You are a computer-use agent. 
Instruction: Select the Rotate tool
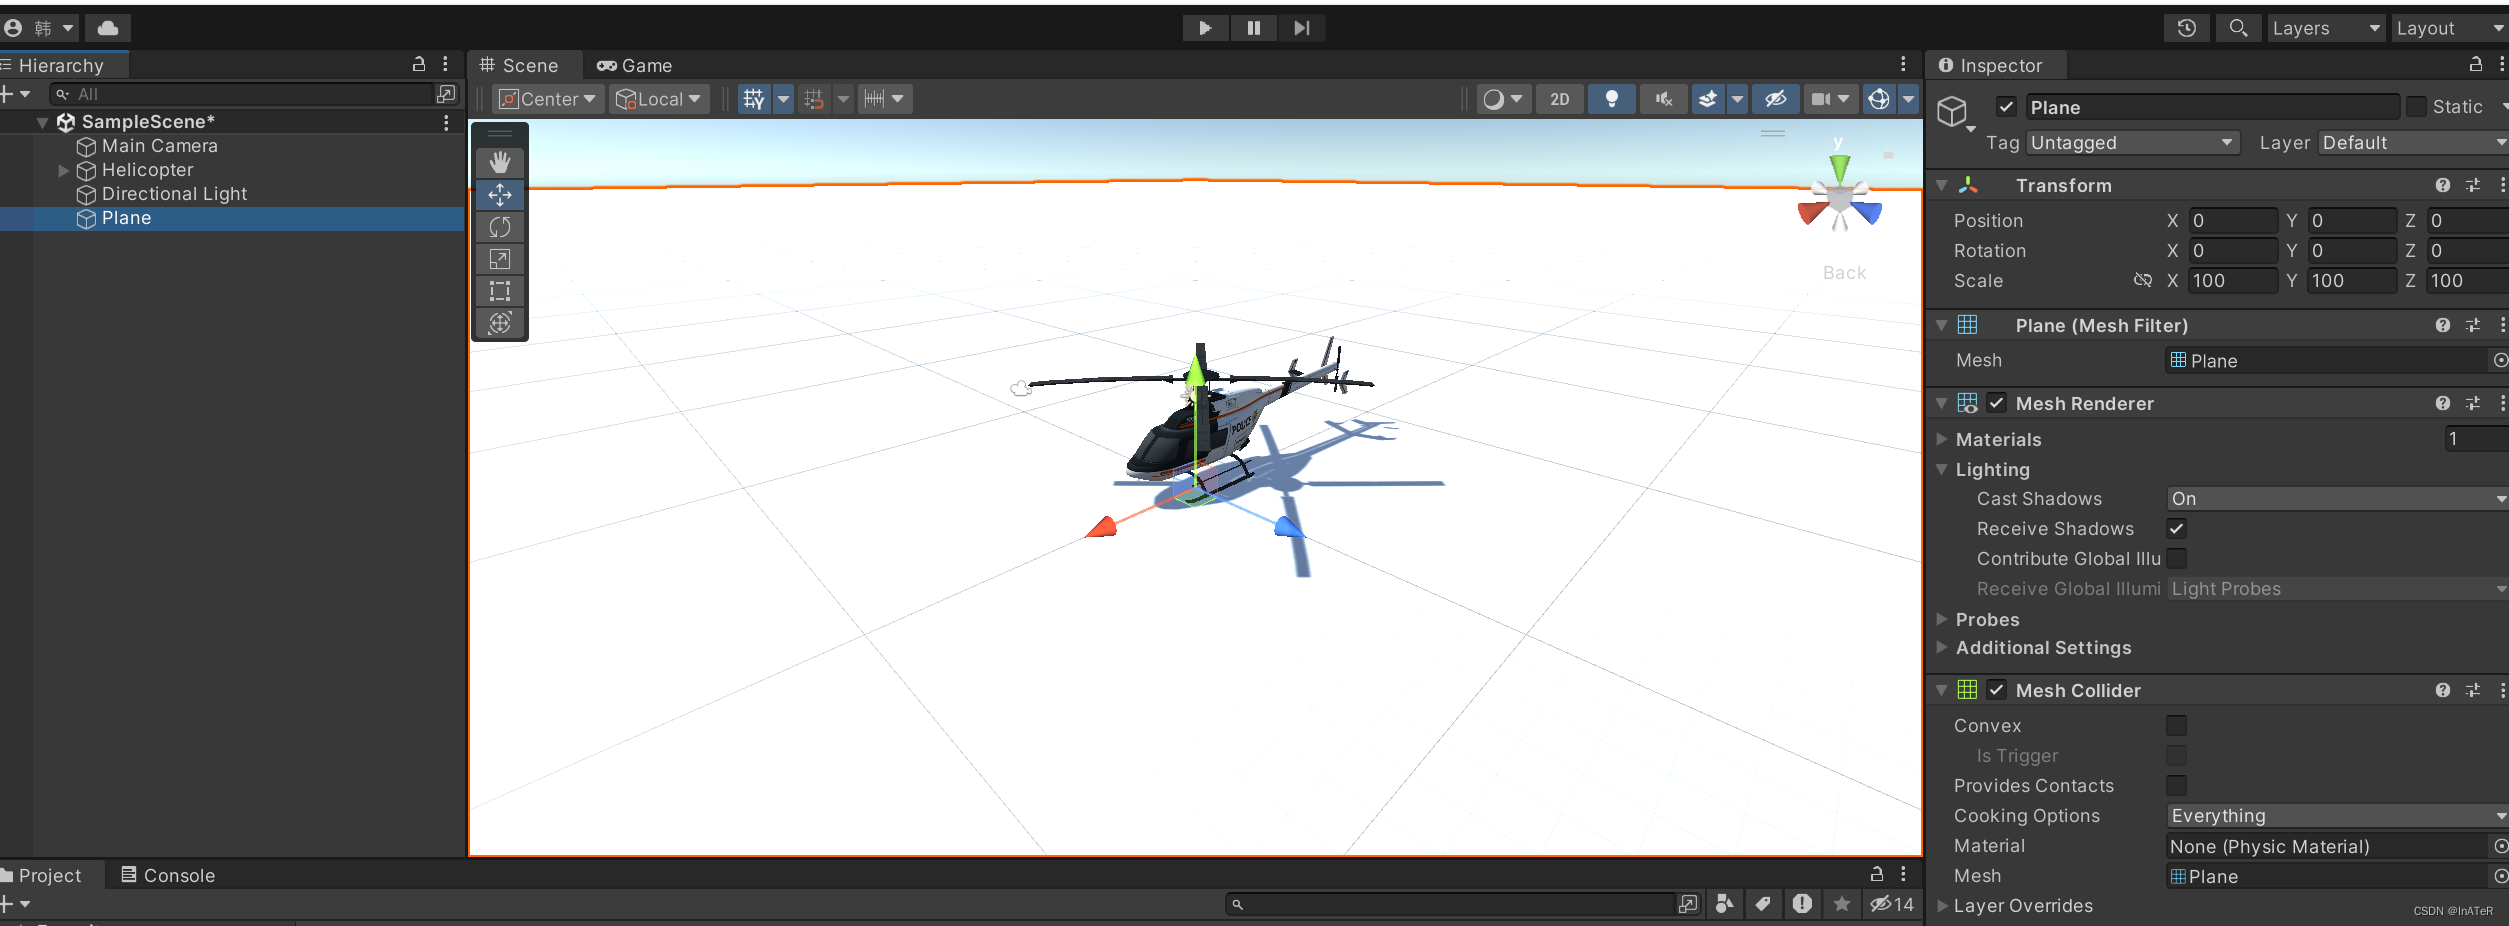click(x=499, y=227)
